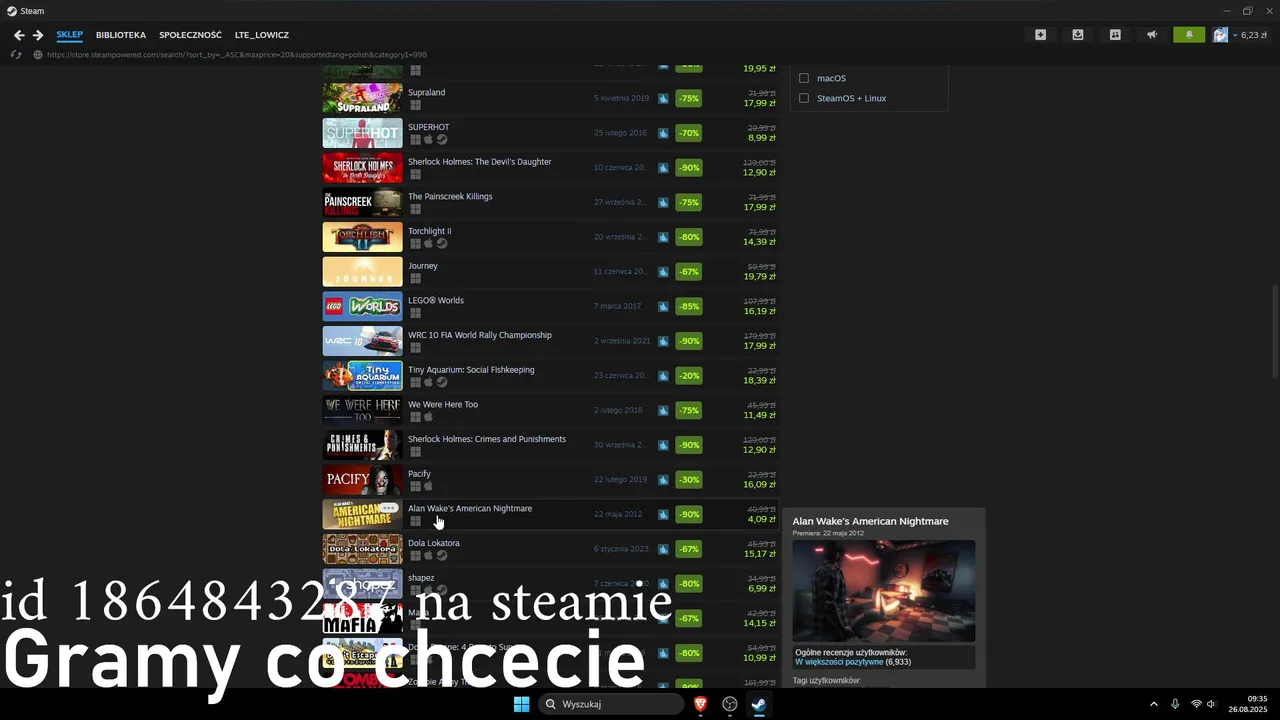
Task: Open The Painscreek Killings listing
Action: 450,196
